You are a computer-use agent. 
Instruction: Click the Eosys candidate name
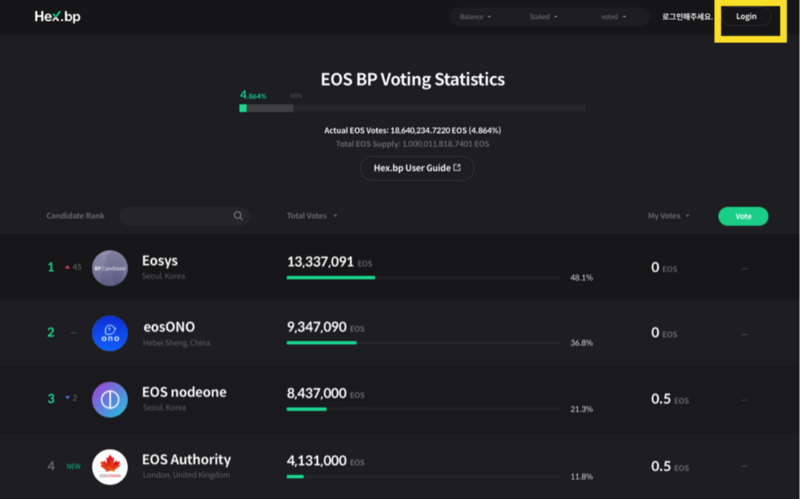[x=160, y=261]
